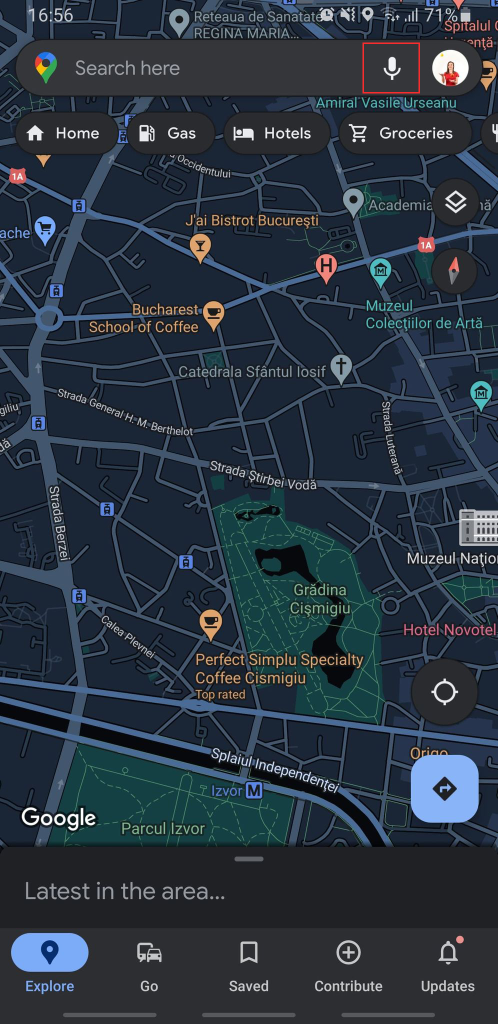Click in the Search here field
Screen dimensions: 498x1024
click(x=215, y=68)
